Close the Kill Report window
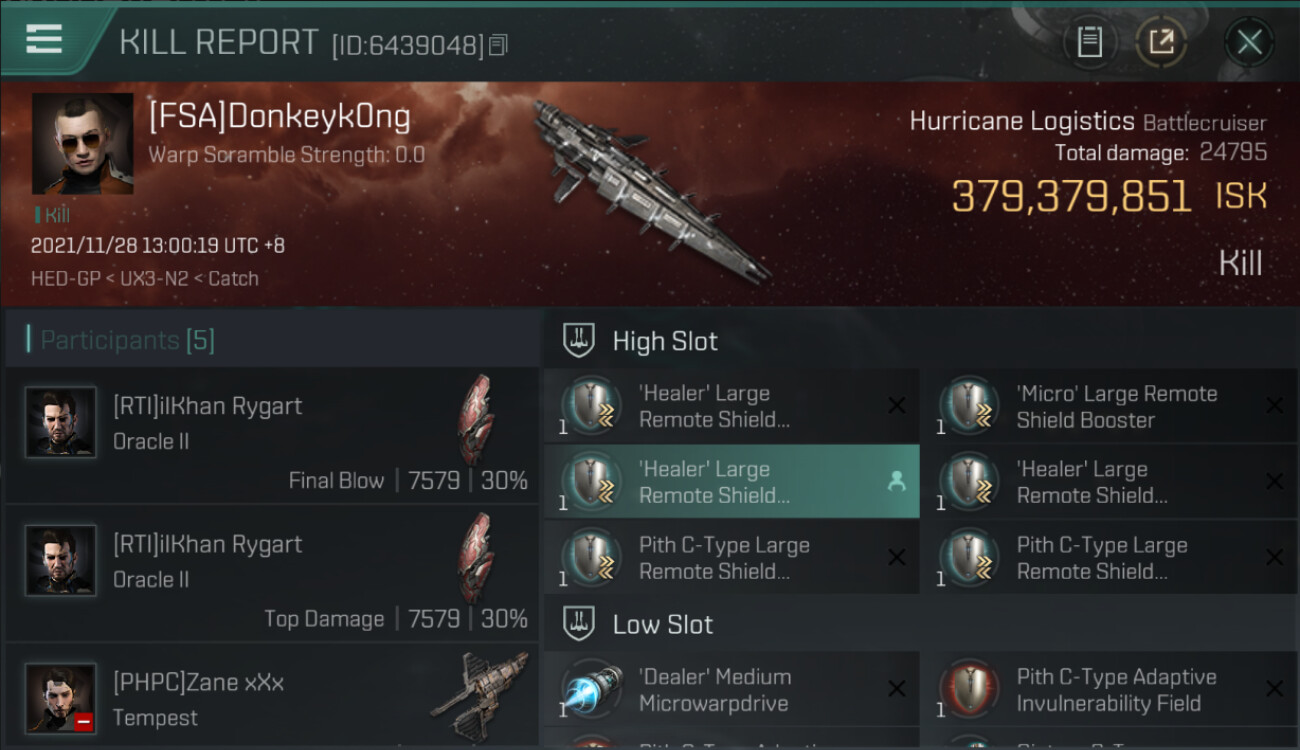1300x750 pixels. (1249, 42)
